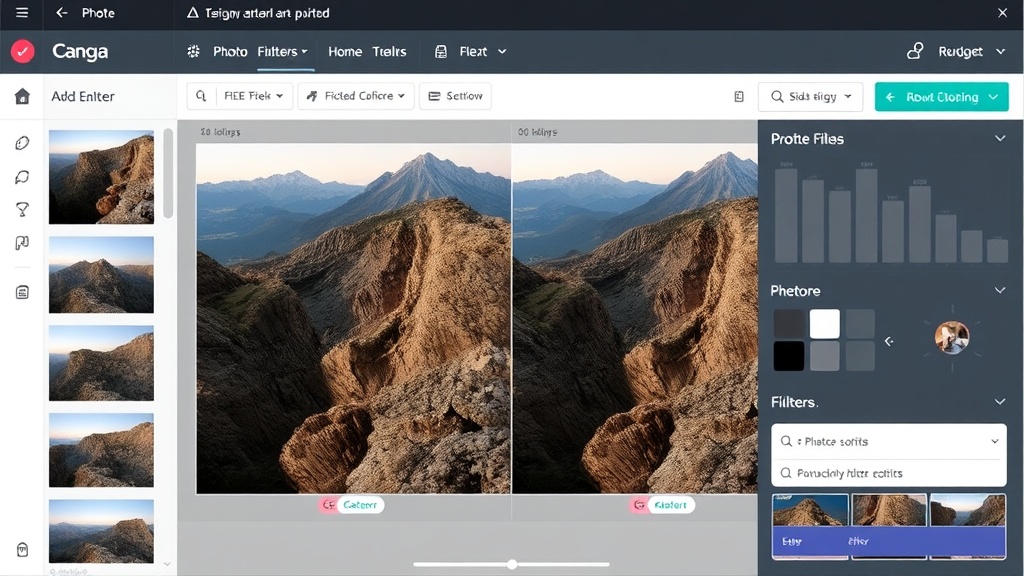
Task: Click the clipboard icon beside the search dropdown
Action: tap(739, 97)
